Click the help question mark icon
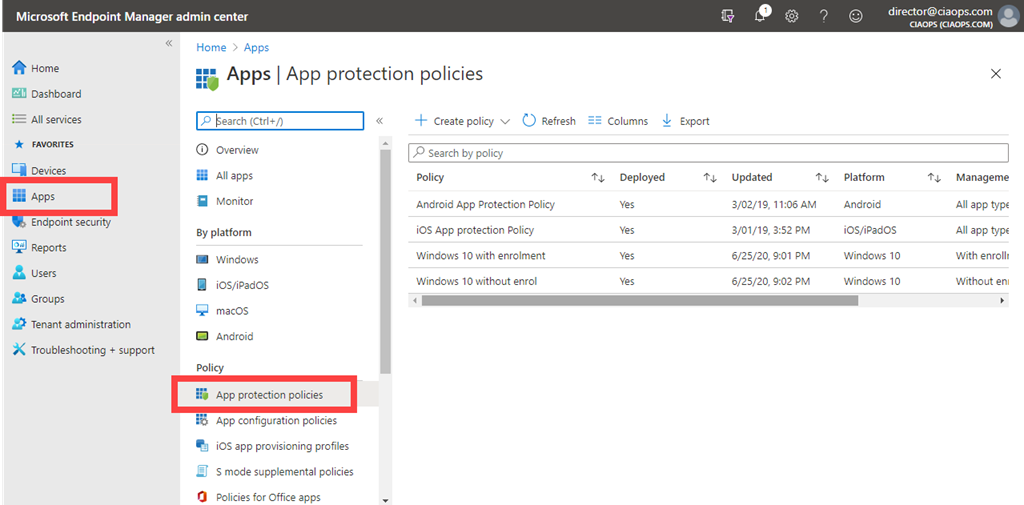The height and width of the screenshot is (505, 1024). click(x=823, y=16)
